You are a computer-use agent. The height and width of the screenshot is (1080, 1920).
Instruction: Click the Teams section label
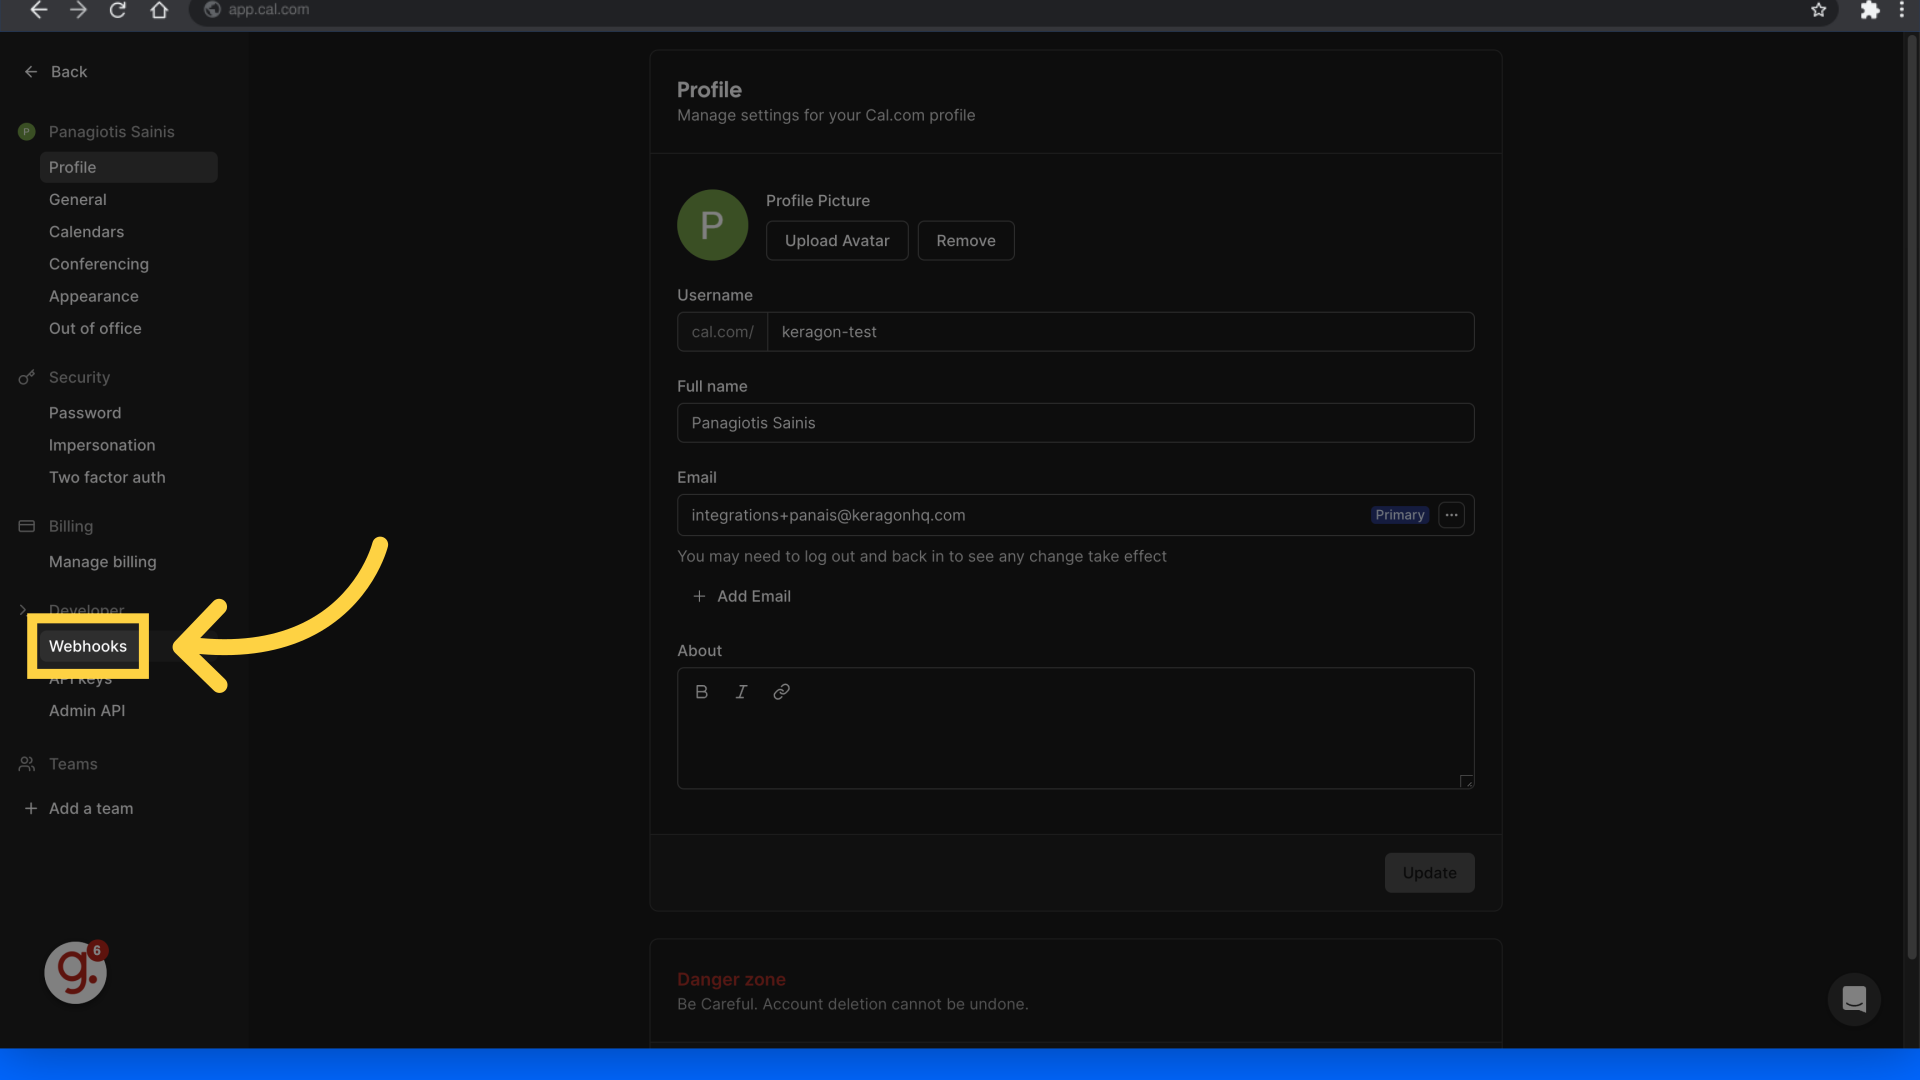[x=73, y=764]
